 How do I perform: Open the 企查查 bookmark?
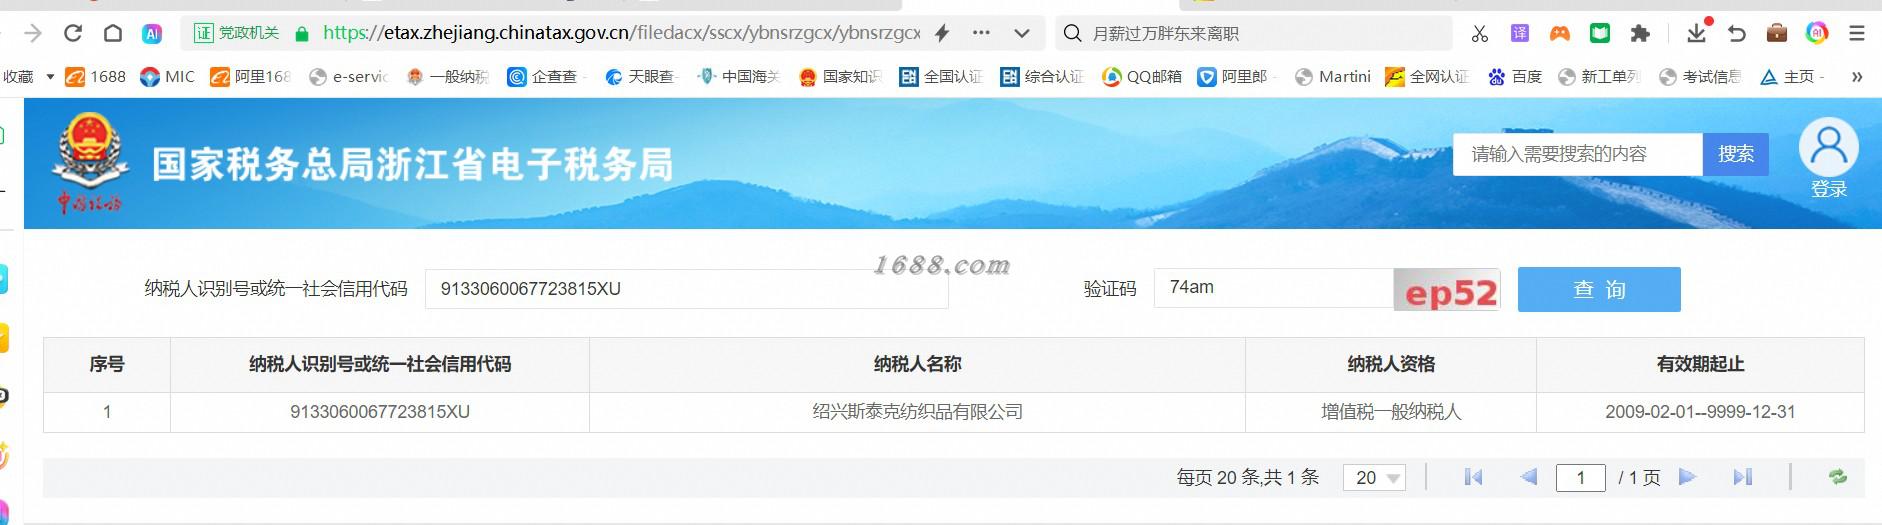[543, 77]
